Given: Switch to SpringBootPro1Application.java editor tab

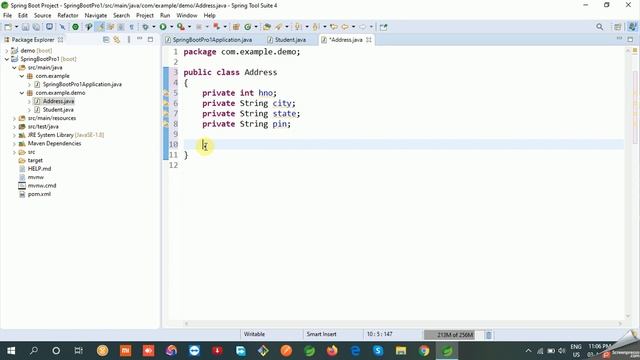Looking at the screenshot, I should (x=208, y=40).
